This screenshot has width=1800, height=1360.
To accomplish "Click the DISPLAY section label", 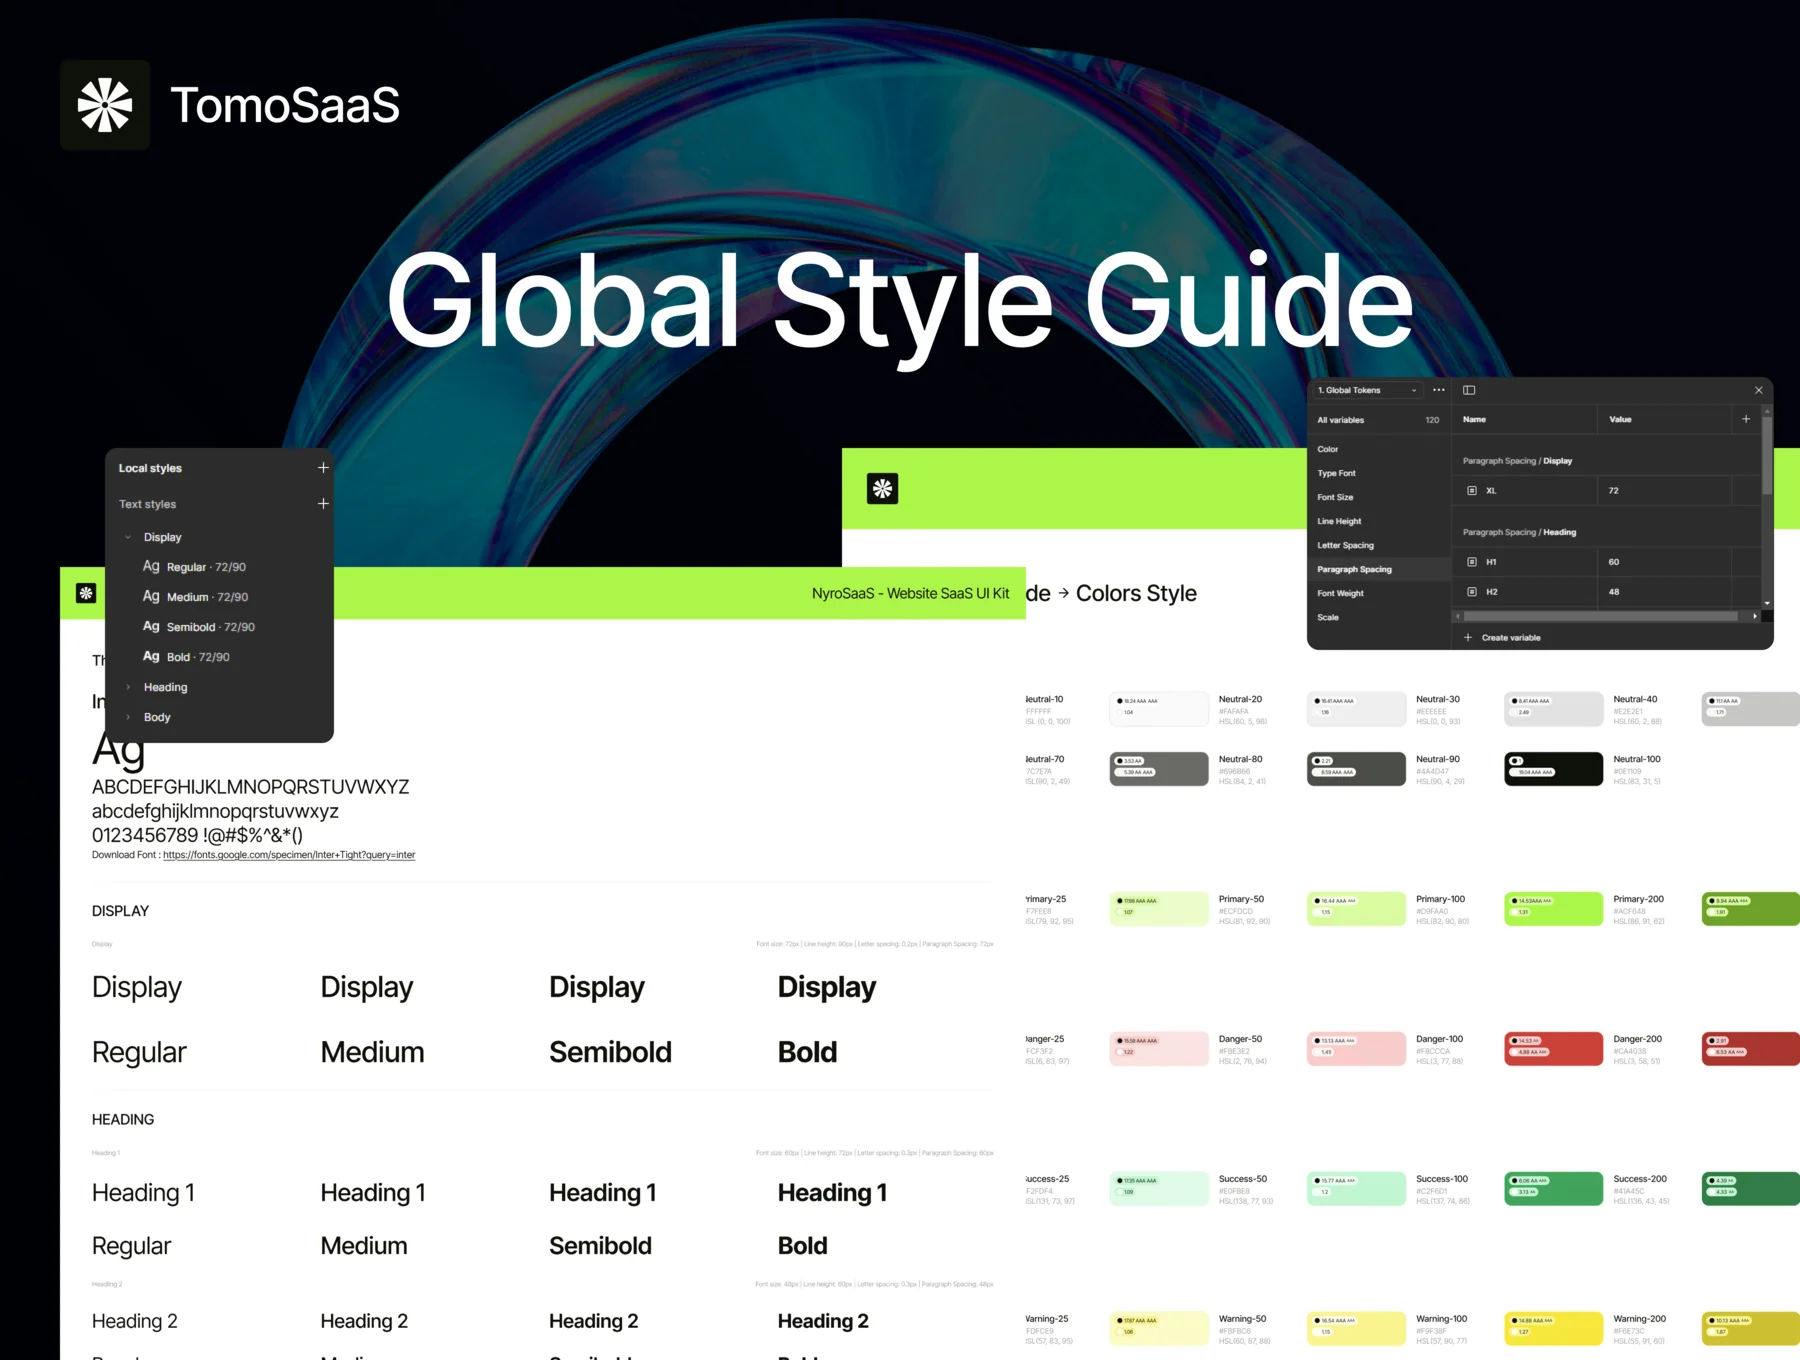I will pyautogui.click(x=120, y=911).
